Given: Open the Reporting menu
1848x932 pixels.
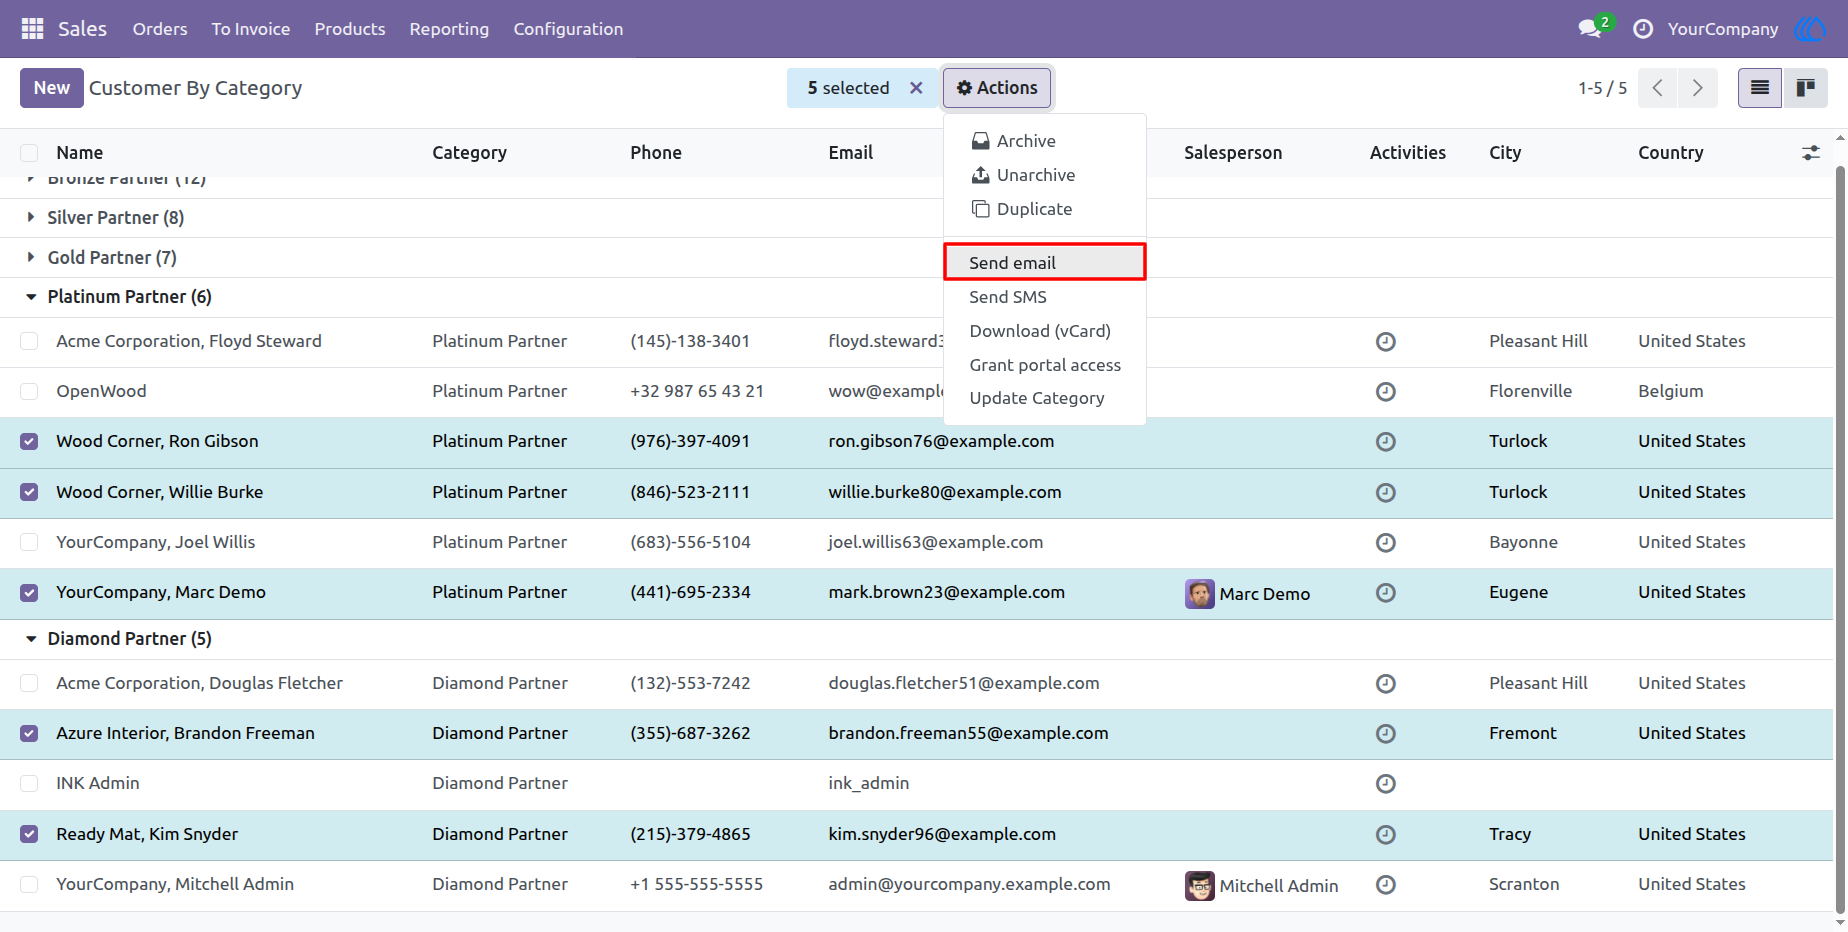Looking at the screenshot, I should coord(449,29).
